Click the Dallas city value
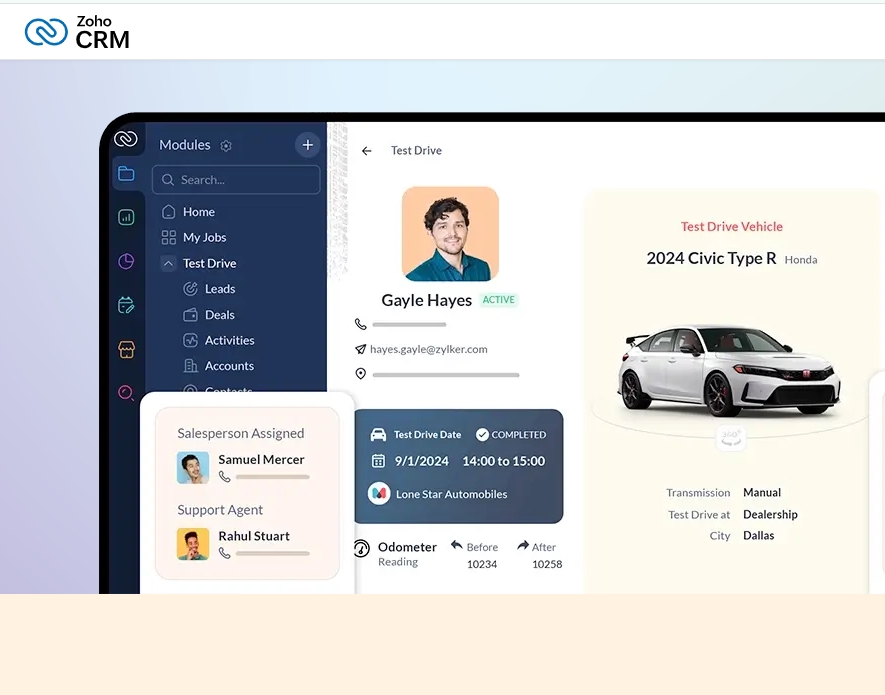Screen dimensions: 885x695 point(759,535)
